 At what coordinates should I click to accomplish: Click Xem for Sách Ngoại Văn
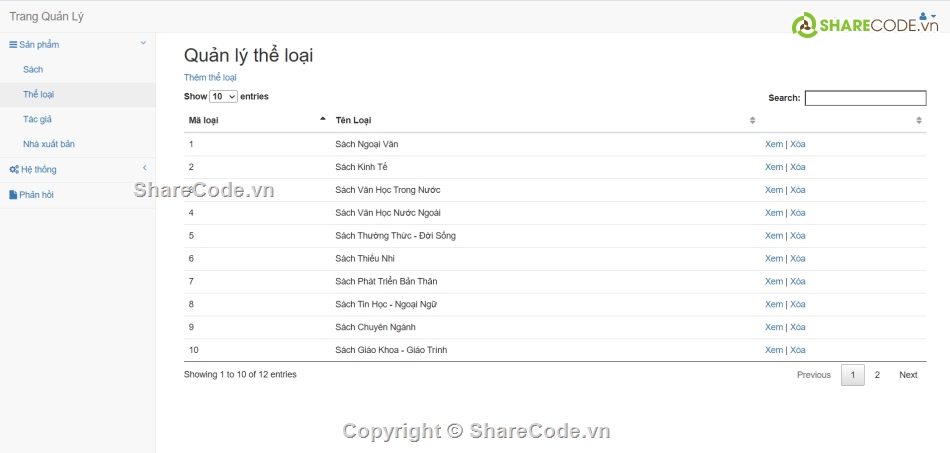click(x=774, y=144)
